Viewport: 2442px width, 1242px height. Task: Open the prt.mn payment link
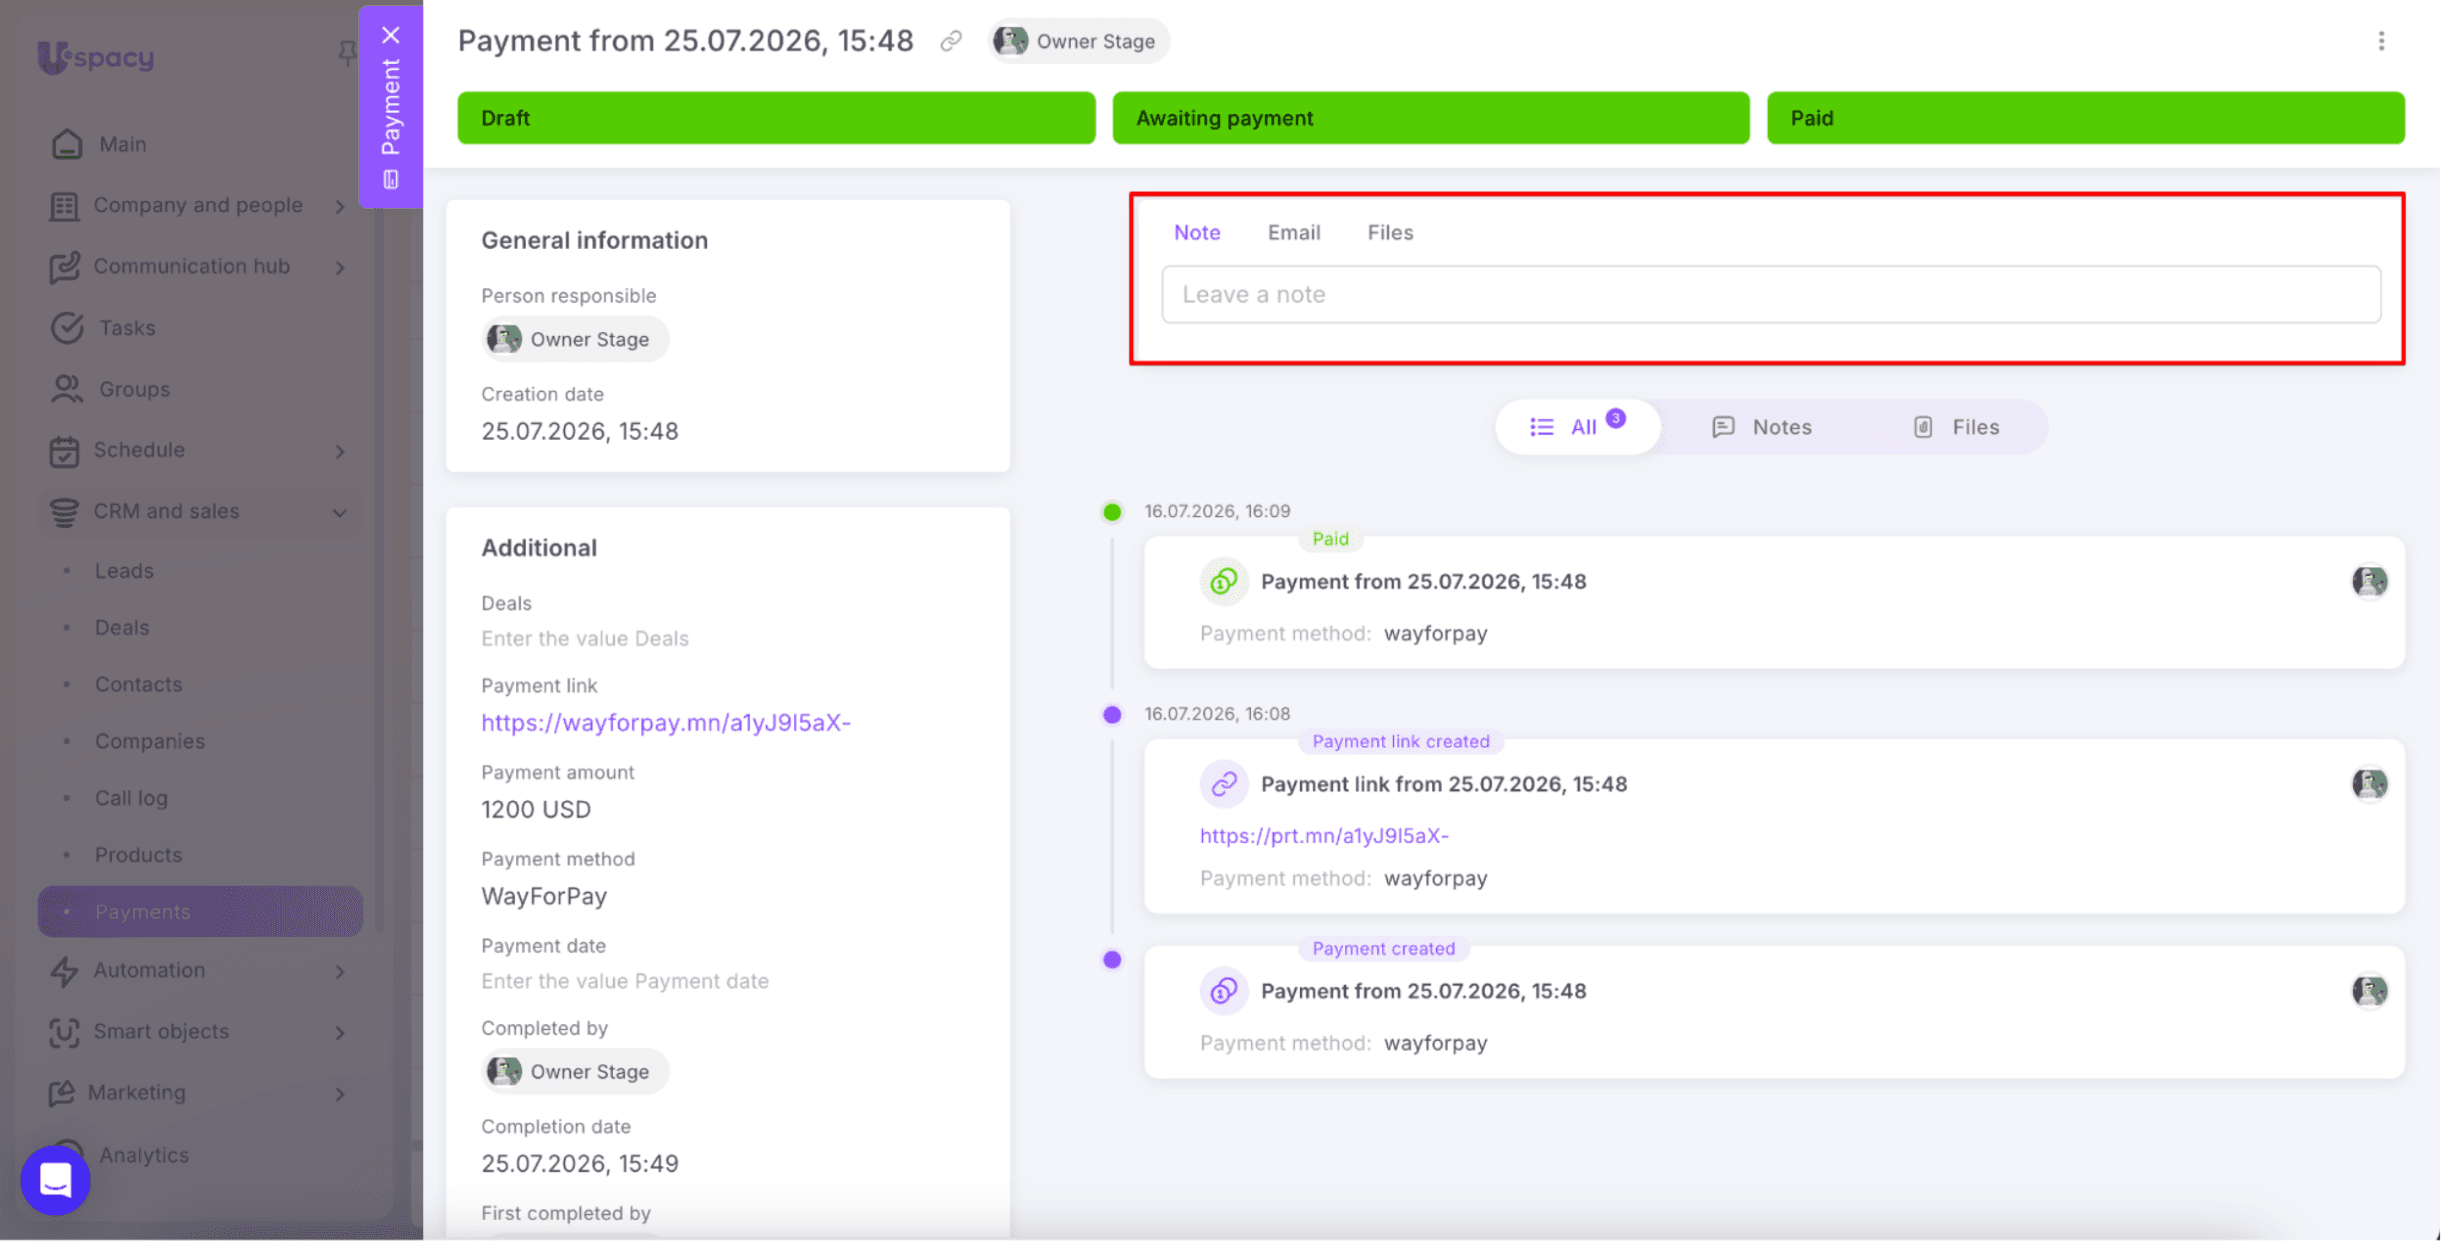click(1324, 835)
